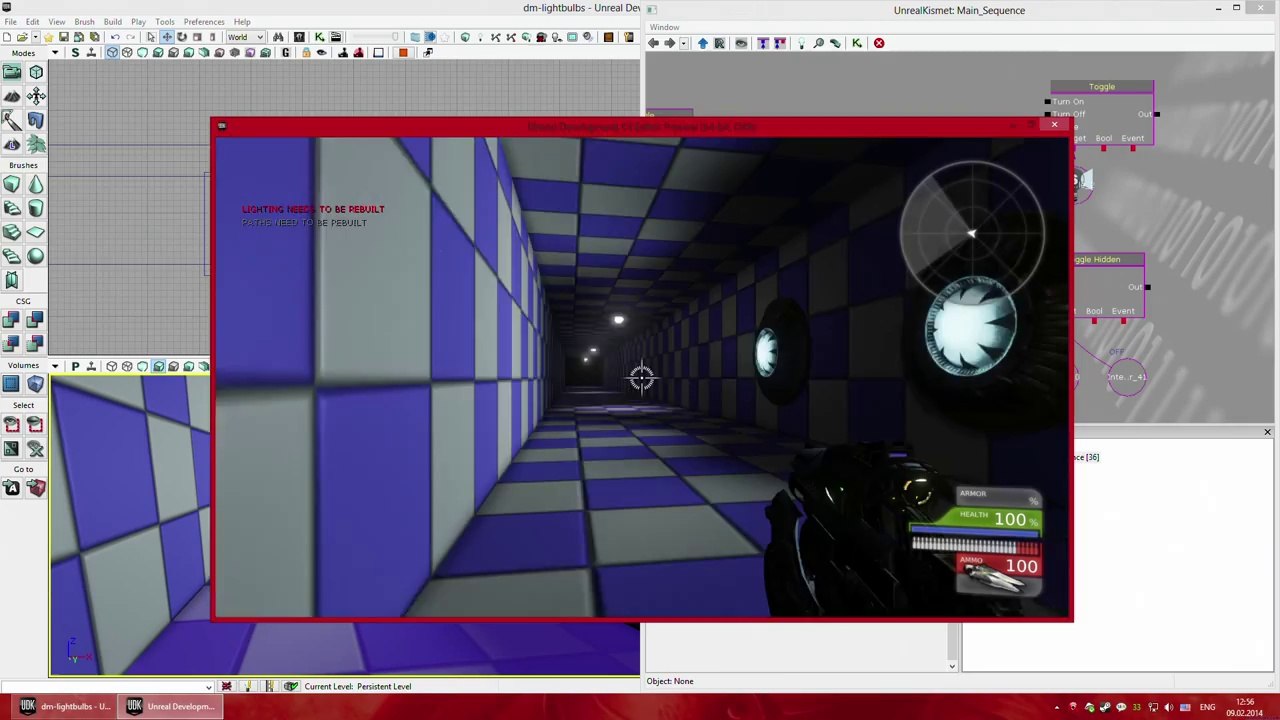Toggle show-flags eye icon in viewport toolbar
Screen dimensions: 1280x720
click(x=321, y=52)
